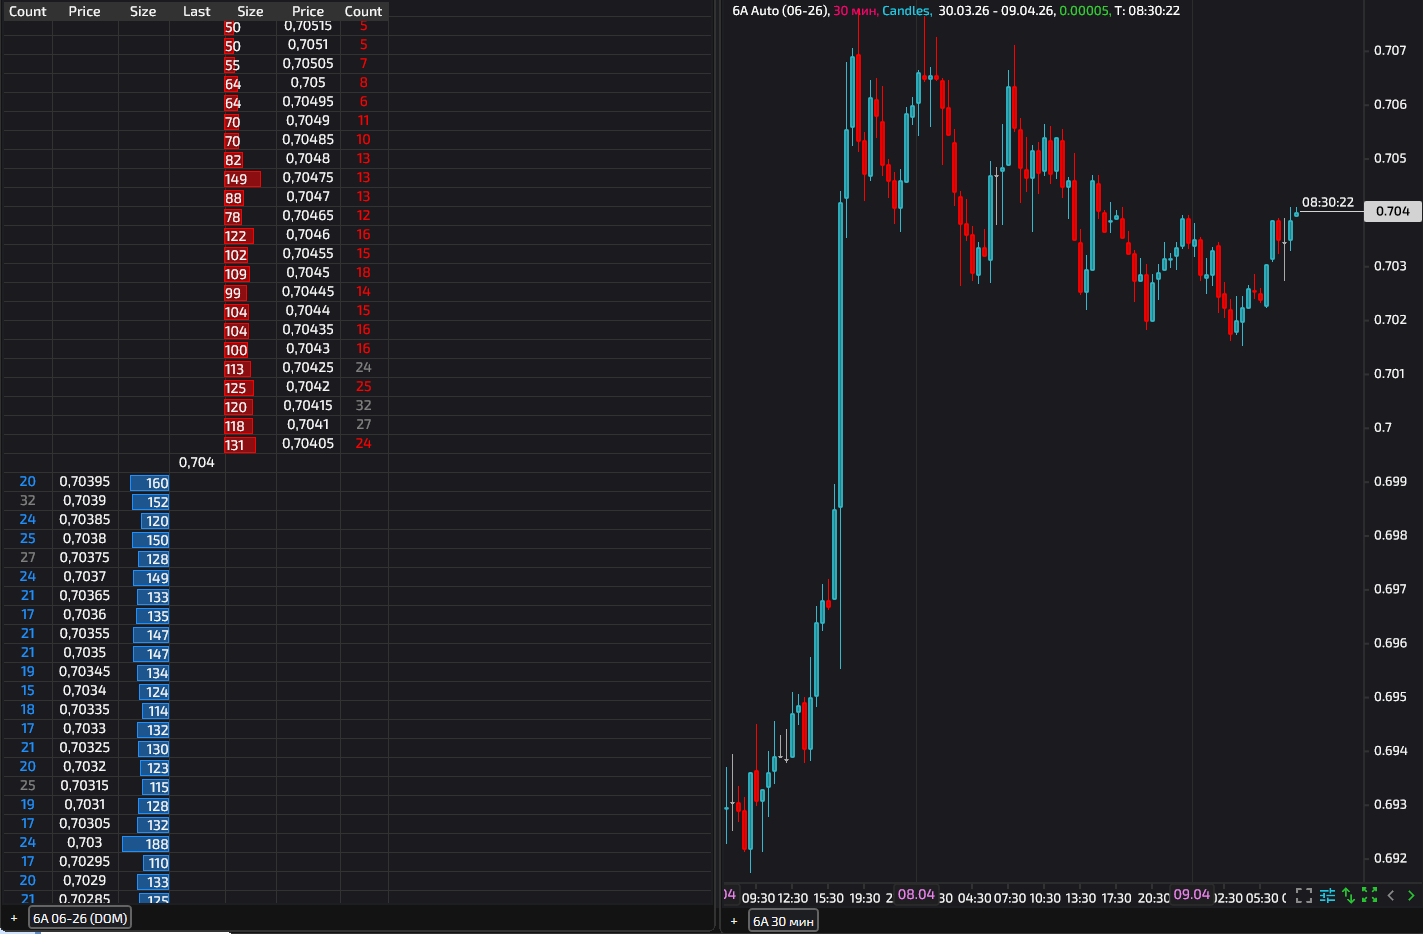The width and height of the screenshot is (1424, 934).
Task: Click ask price 0,7046
Action: 308,234
